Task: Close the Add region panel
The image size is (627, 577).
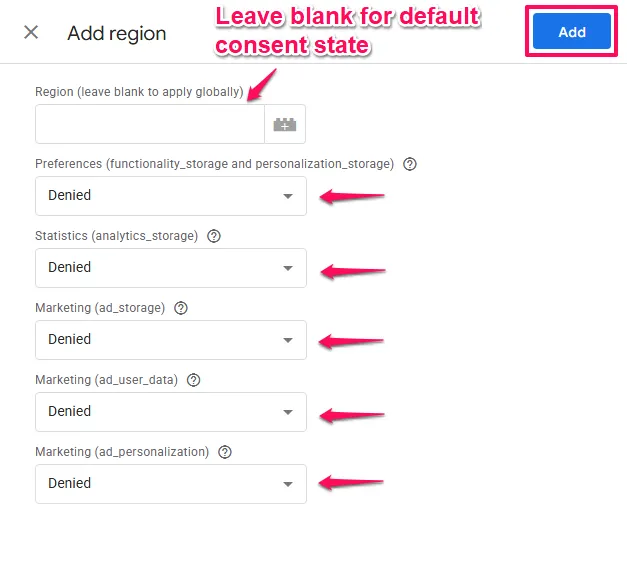Action: pos(31,32)
